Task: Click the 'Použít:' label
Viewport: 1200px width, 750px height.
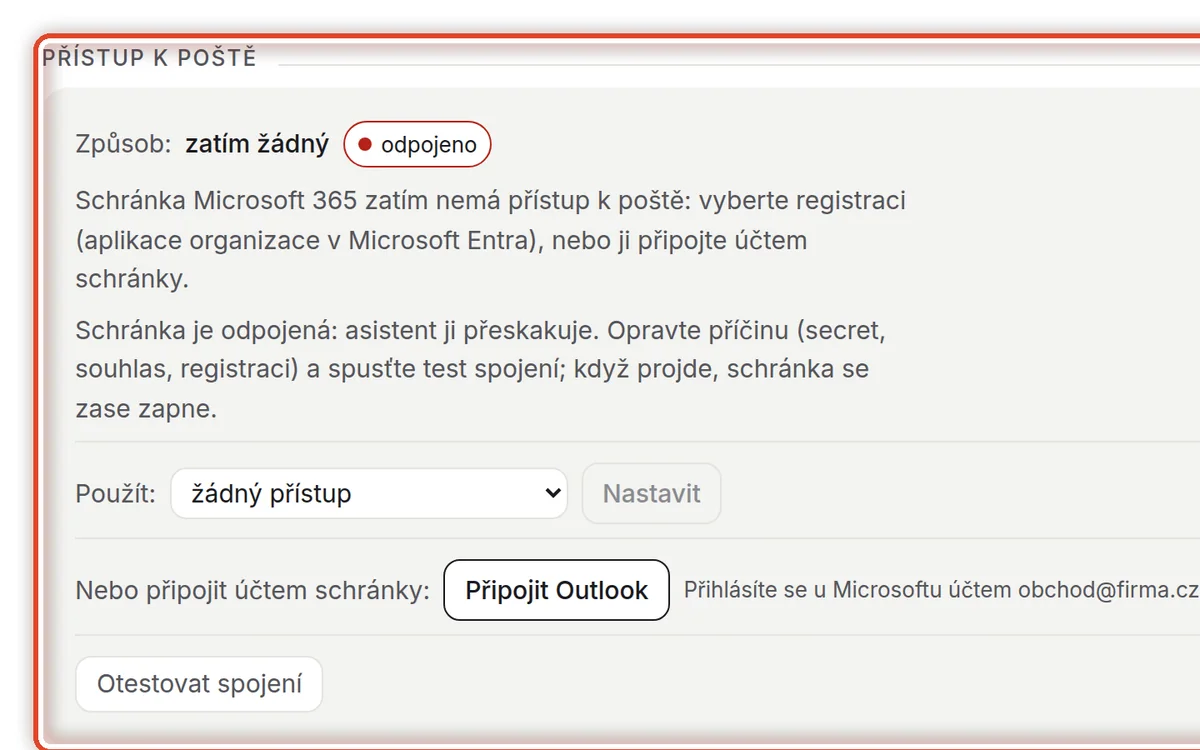Action: (x=116, y=493)
